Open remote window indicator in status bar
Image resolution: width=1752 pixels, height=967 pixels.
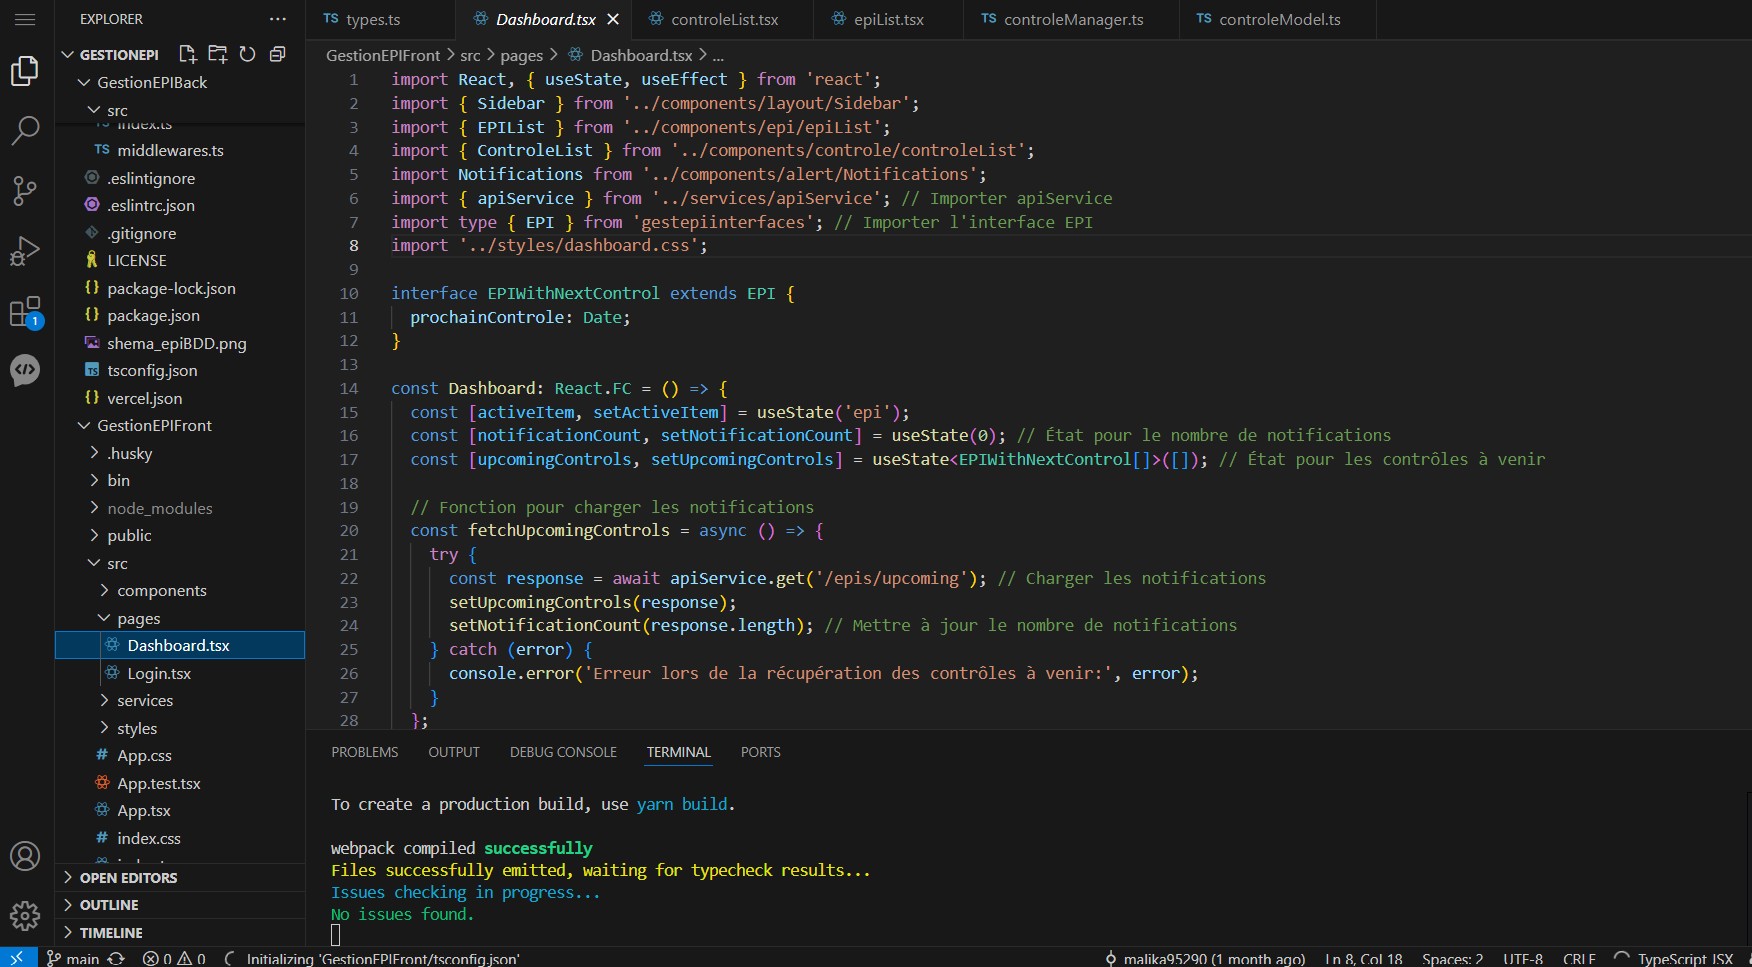(x=18, y=958)
